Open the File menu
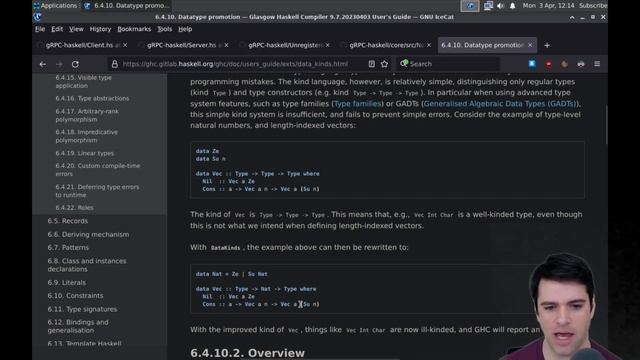 click(x=40, y=29)
